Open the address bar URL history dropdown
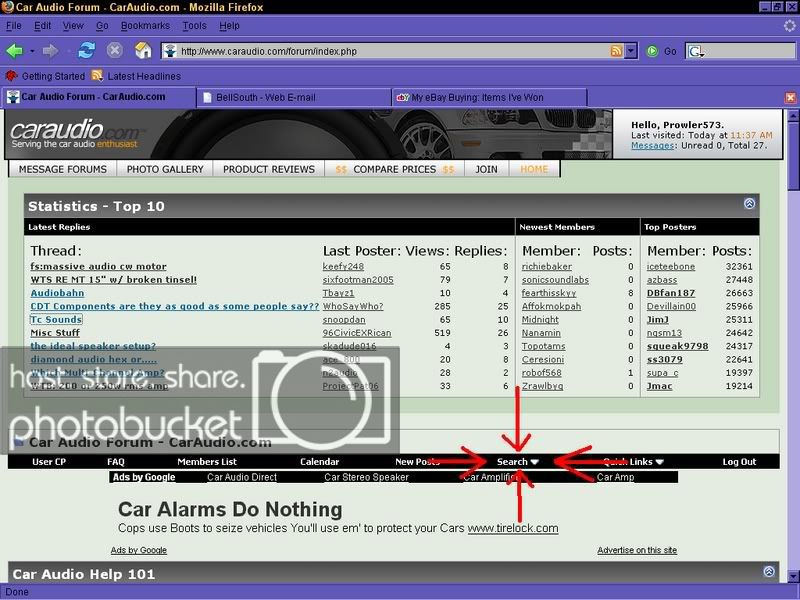Viewport: 800px width, 600px height. [x=631, y=51]
